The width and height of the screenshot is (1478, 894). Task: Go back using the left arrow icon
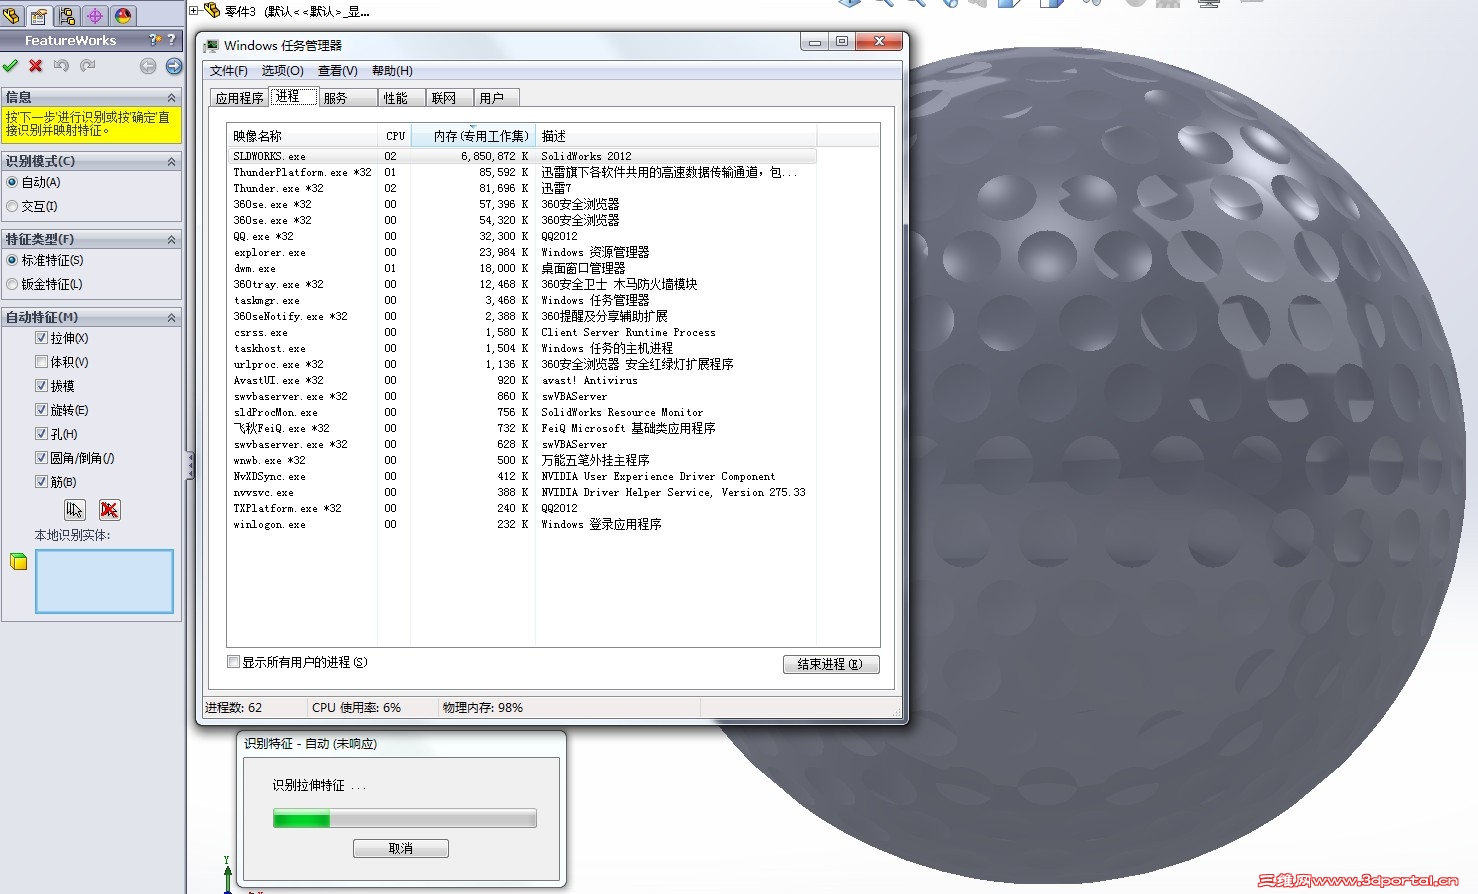(148, 66)
